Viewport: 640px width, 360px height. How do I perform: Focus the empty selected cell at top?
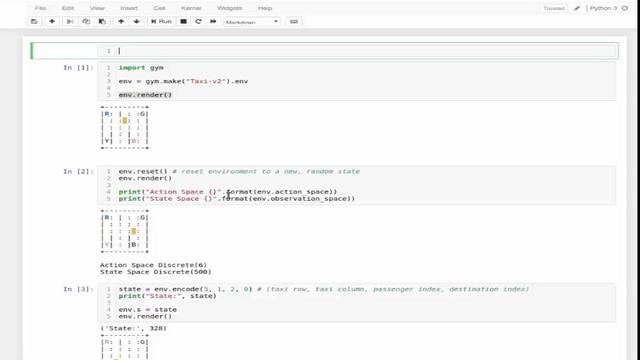click(356, 51)
